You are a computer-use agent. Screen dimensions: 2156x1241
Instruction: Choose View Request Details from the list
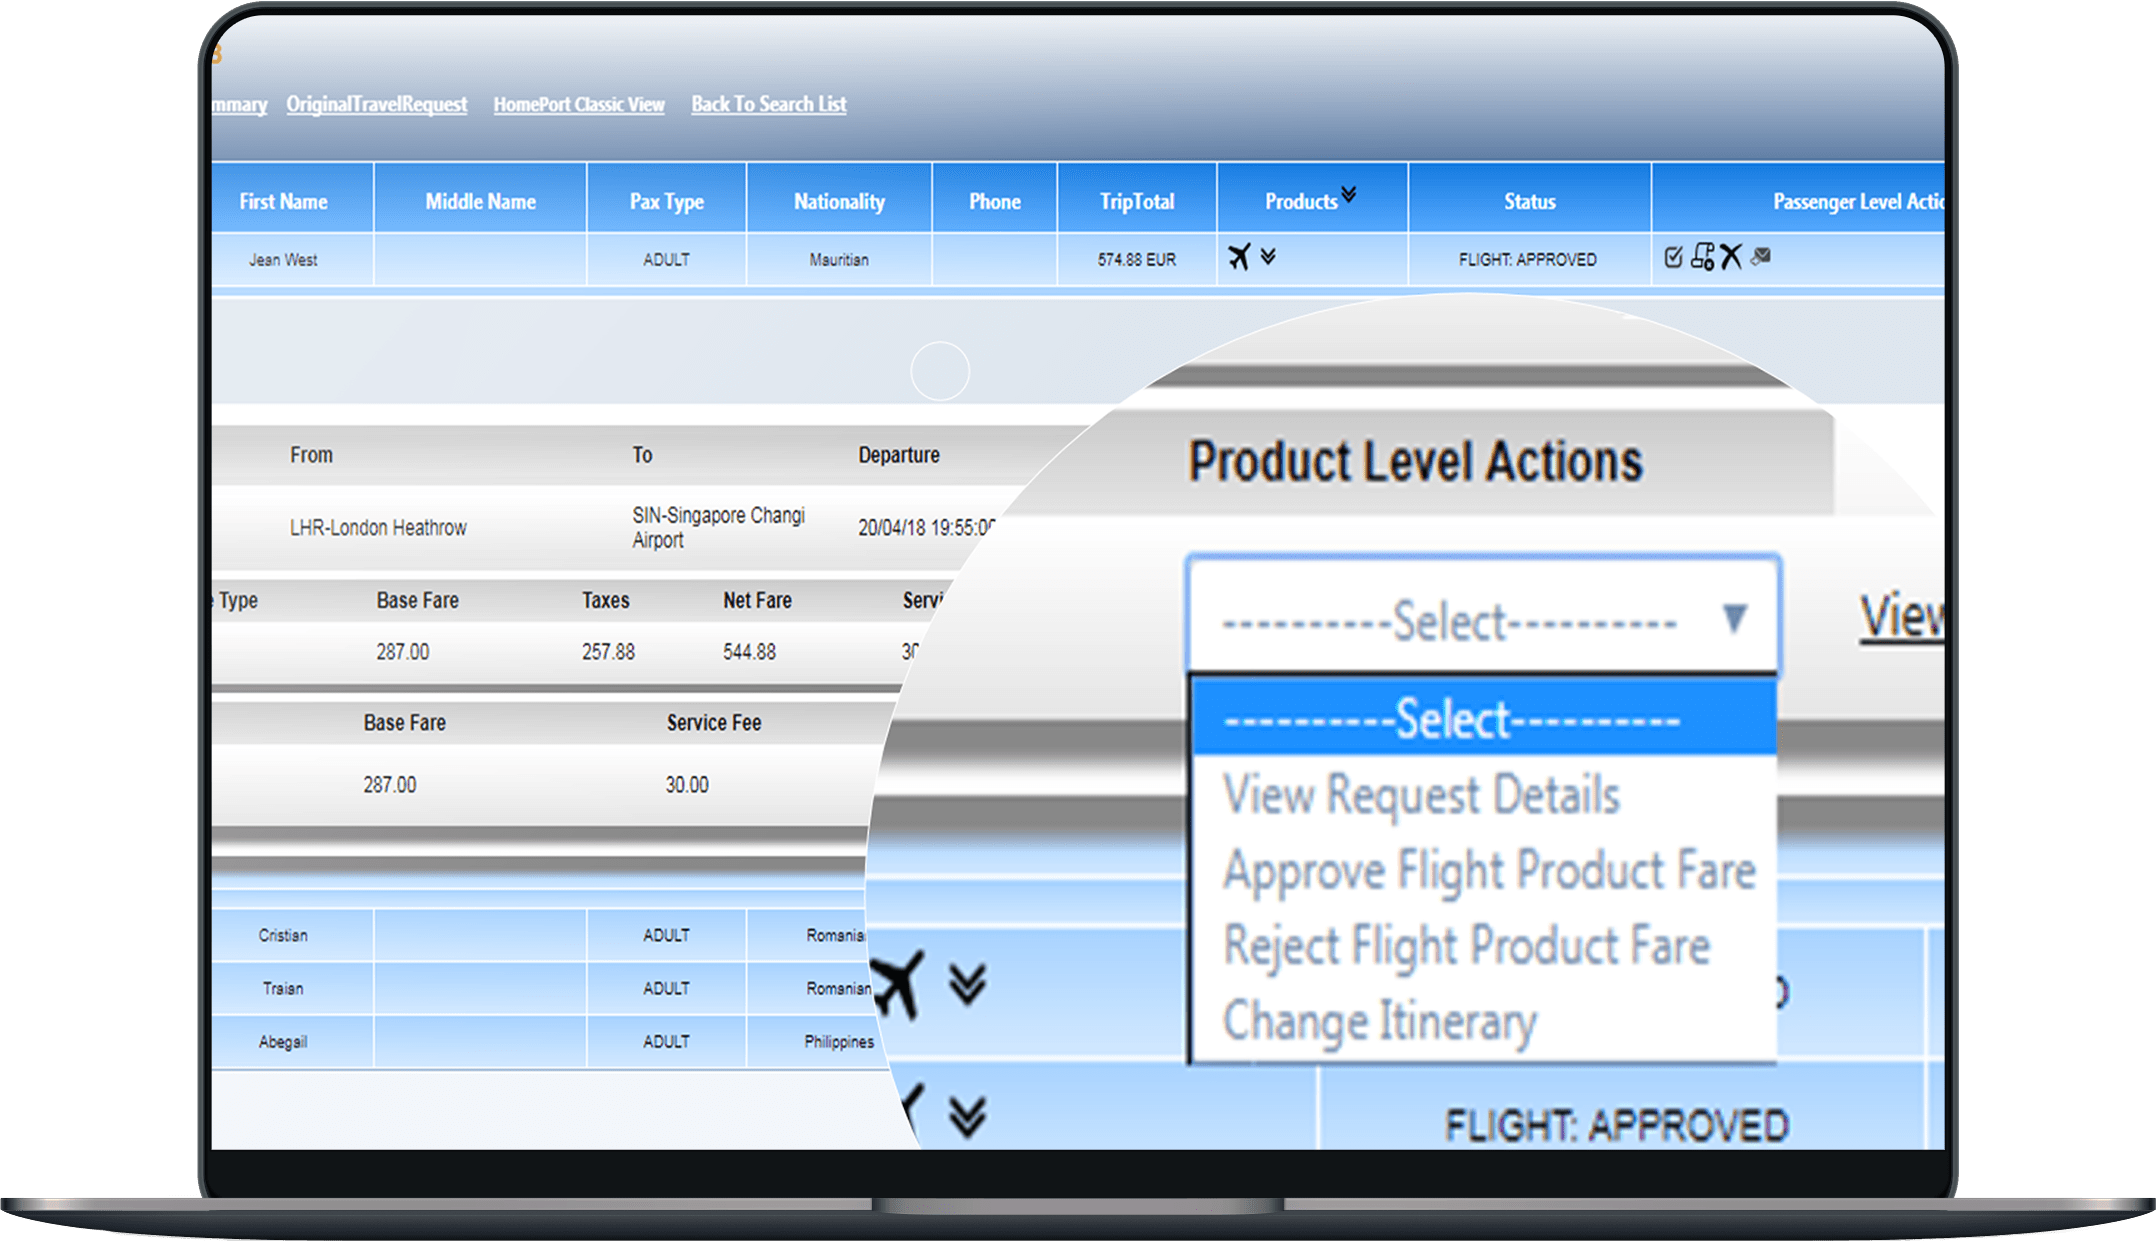click(1420, 795)
